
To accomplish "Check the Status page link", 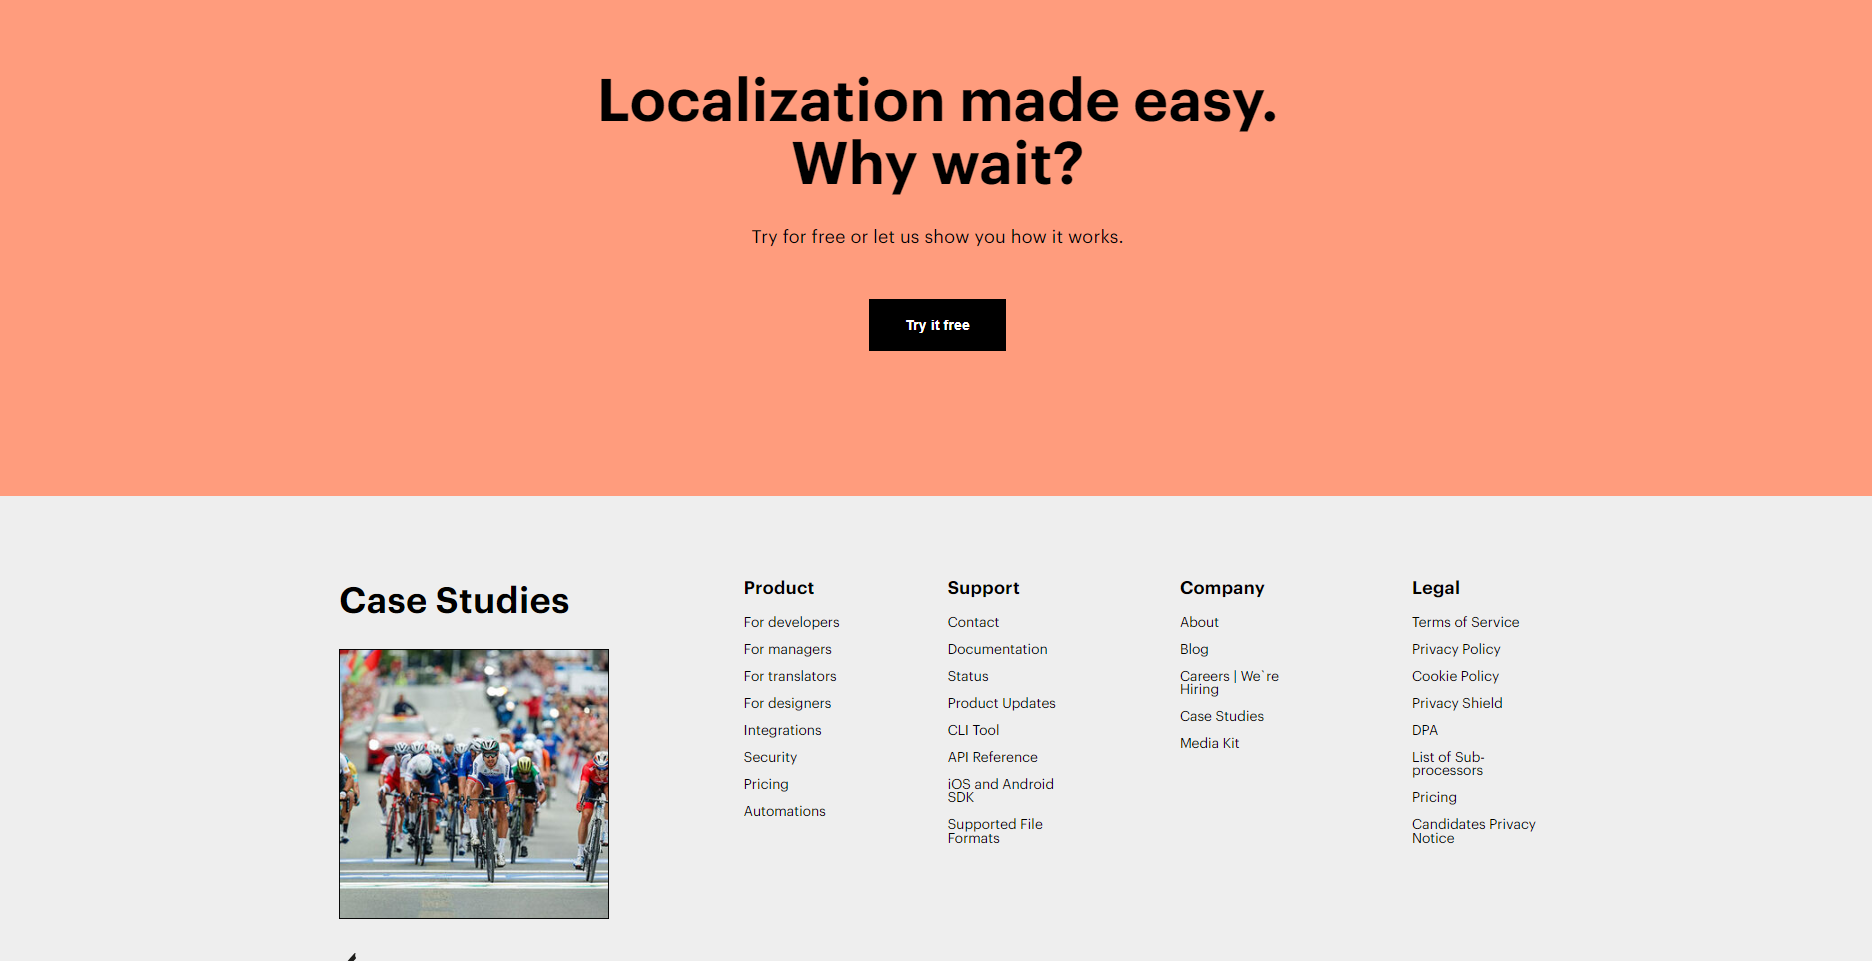I will [x=968, y=676].
